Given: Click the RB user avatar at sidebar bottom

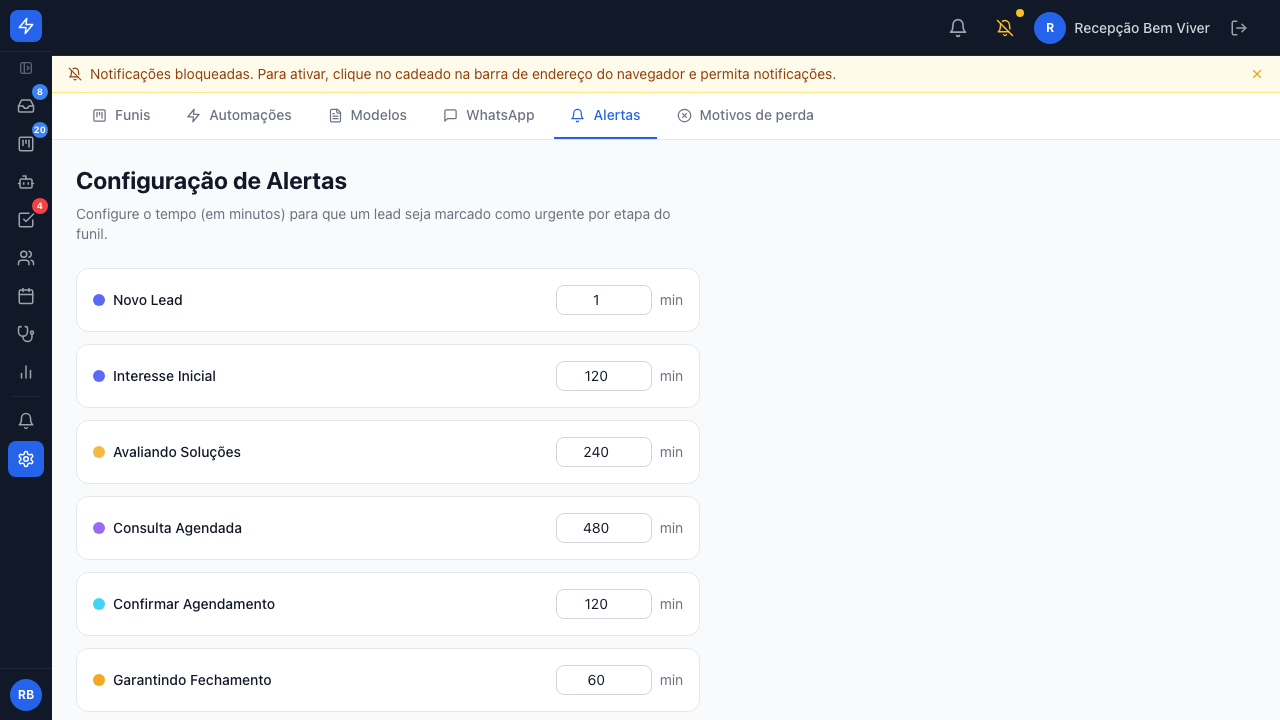Looking at the screenshot, I should click(26, 695).
